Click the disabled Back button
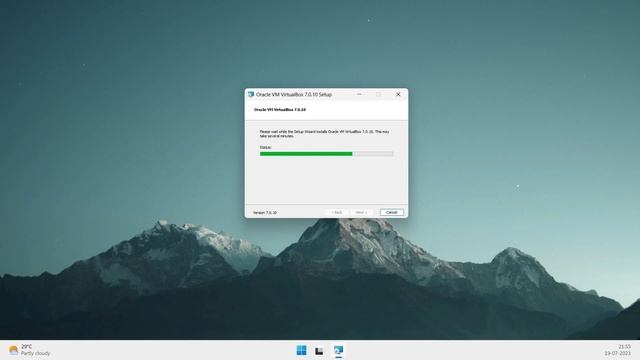The height and width of the screenshot is (360, 640). click(x=337, y=212)
